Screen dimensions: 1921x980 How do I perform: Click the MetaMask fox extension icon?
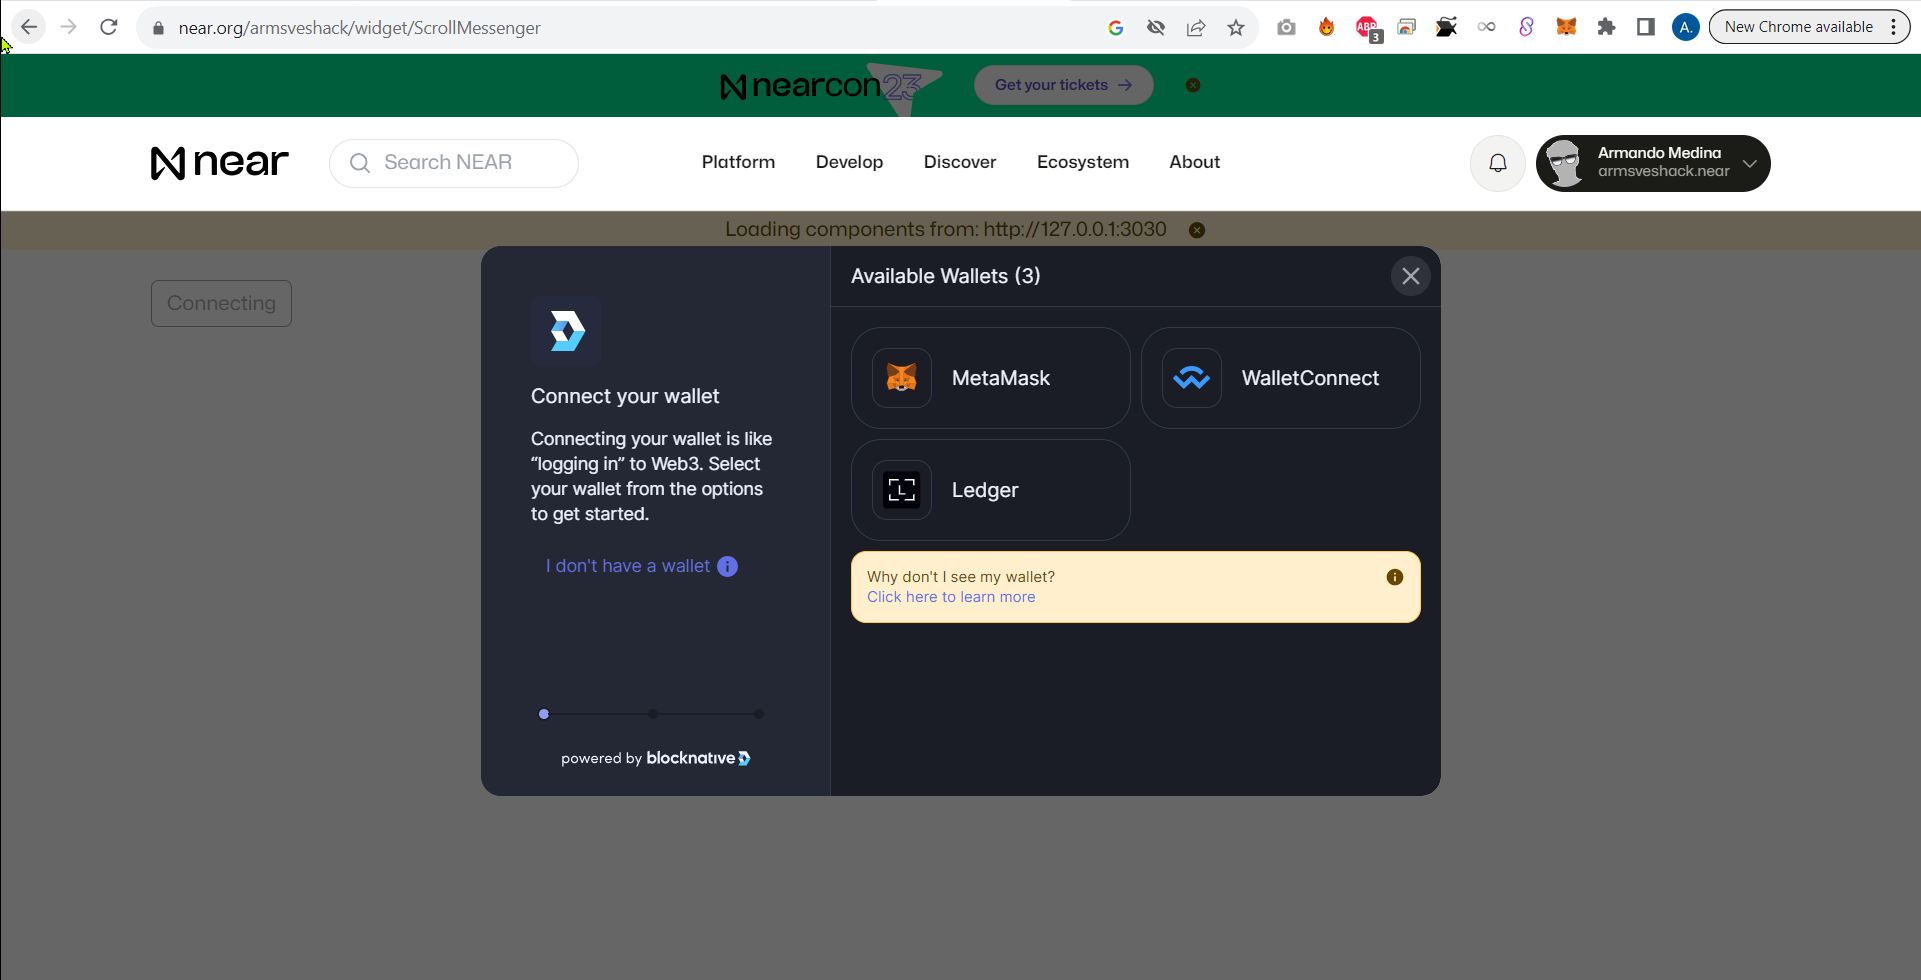coord(1566,27)
